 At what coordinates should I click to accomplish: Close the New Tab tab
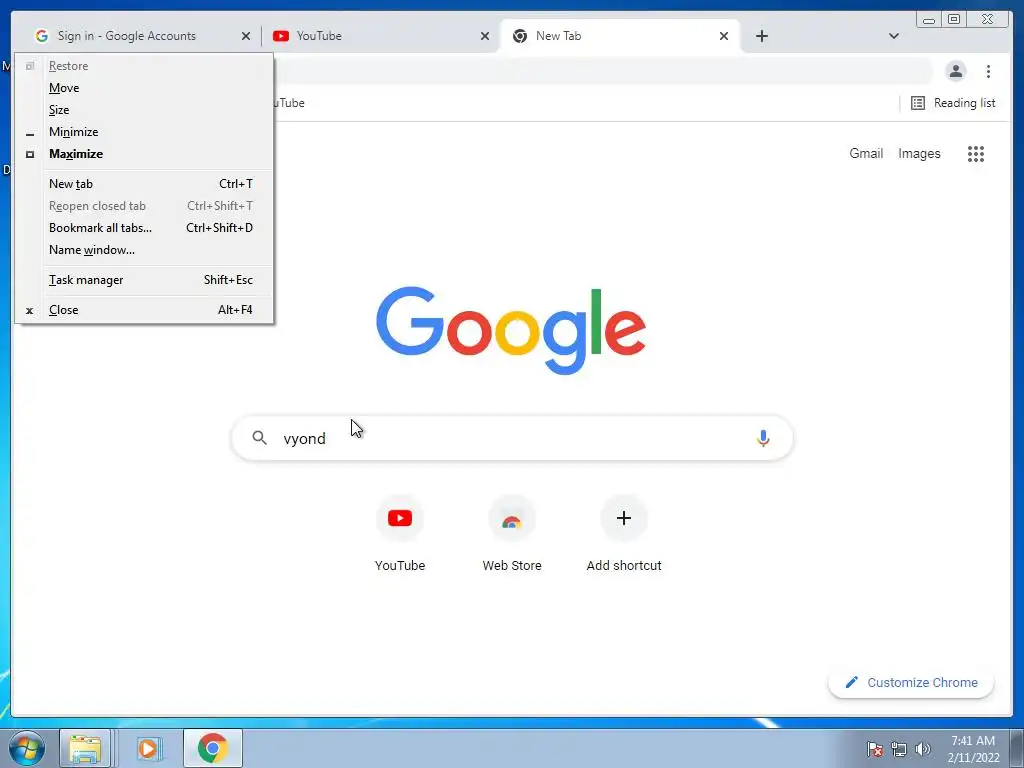point(724,37)
